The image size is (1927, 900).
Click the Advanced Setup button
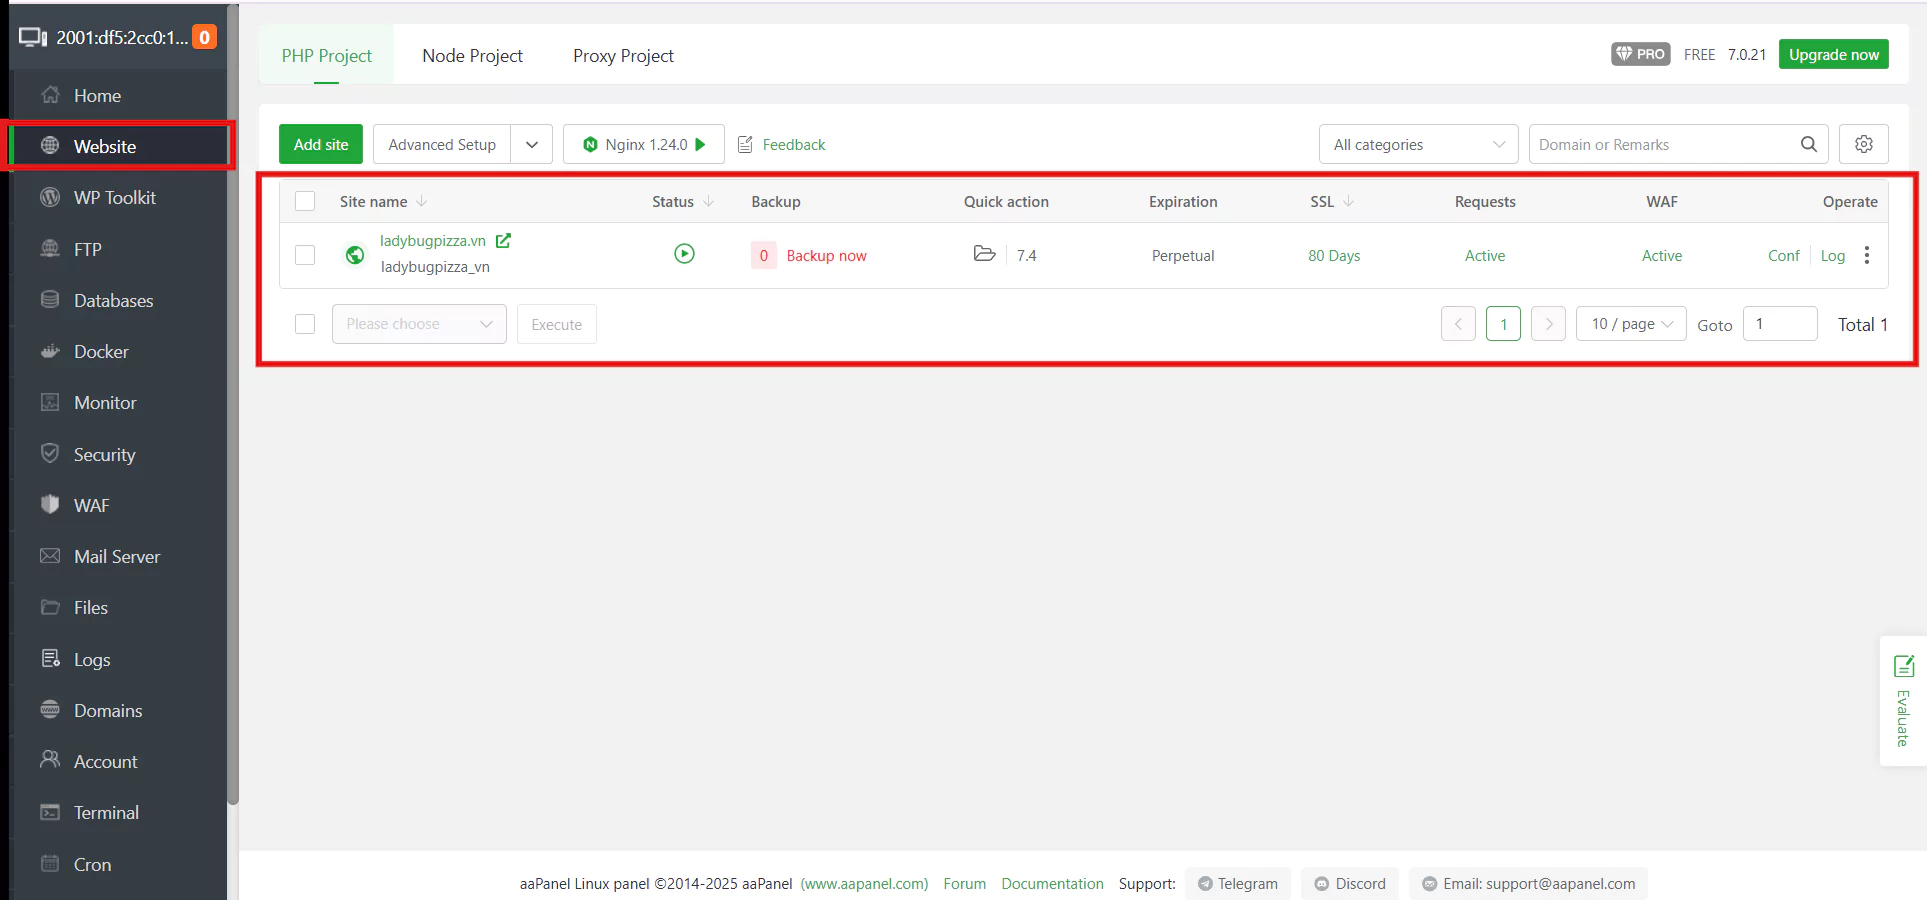[x=442, y=144]
